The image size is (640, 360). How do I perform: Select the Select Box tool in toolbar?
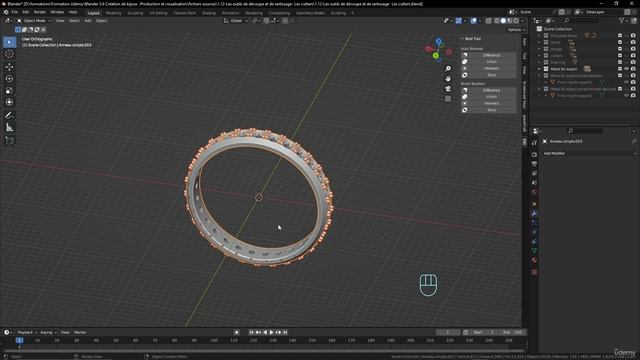tap(9, 42)
